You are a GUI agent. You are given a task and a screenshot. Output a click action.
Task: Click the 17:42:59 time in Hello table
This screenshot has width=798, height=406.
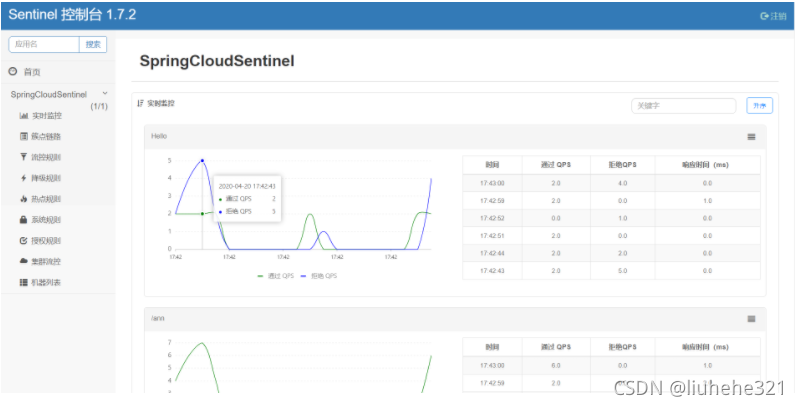coord(492,201)
